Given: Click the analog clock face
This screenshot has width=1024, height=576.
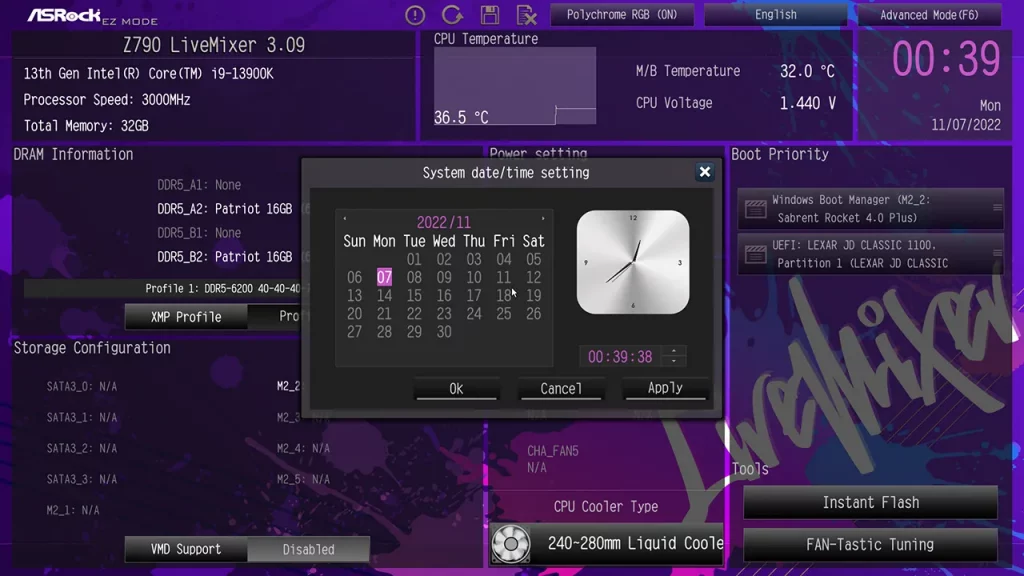Looking at the screenshot, I should [x=633, y=262].
